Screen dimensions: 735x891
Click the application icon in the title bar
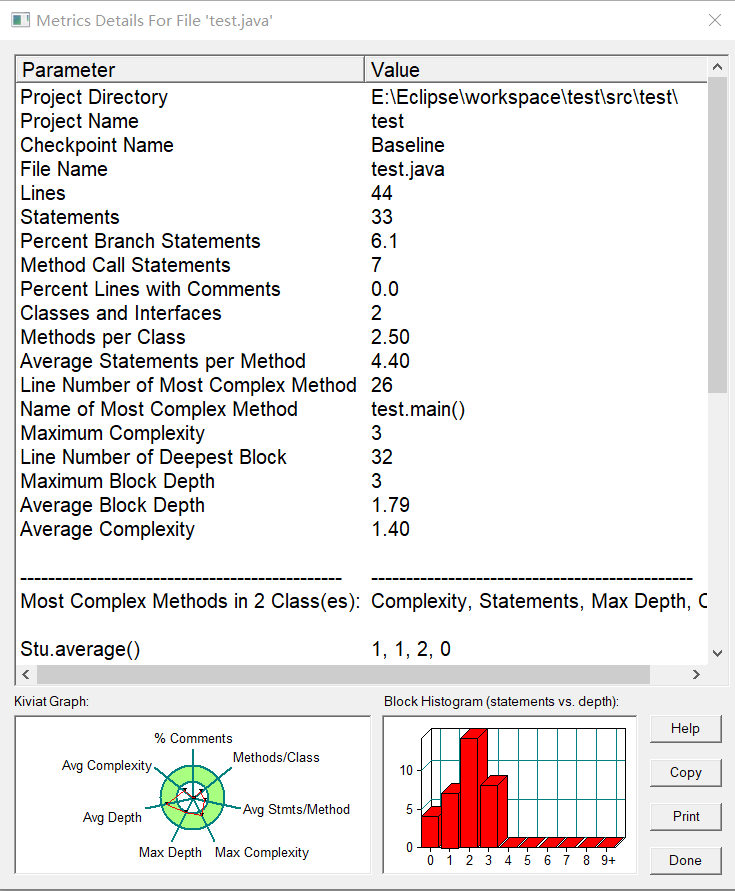(x=20, y=20)
